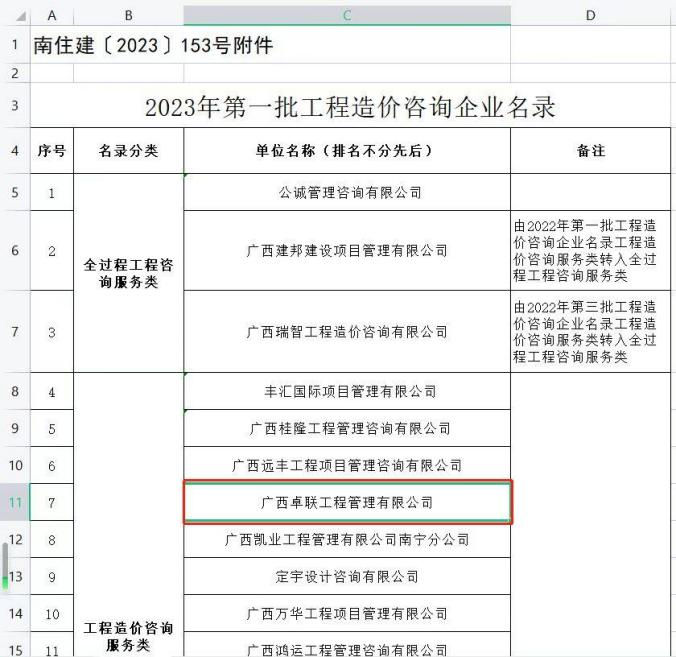Image resolution: width=676 pixels, height=657 pixels.
Task: Select row 10 header
Action: [15, 465]
